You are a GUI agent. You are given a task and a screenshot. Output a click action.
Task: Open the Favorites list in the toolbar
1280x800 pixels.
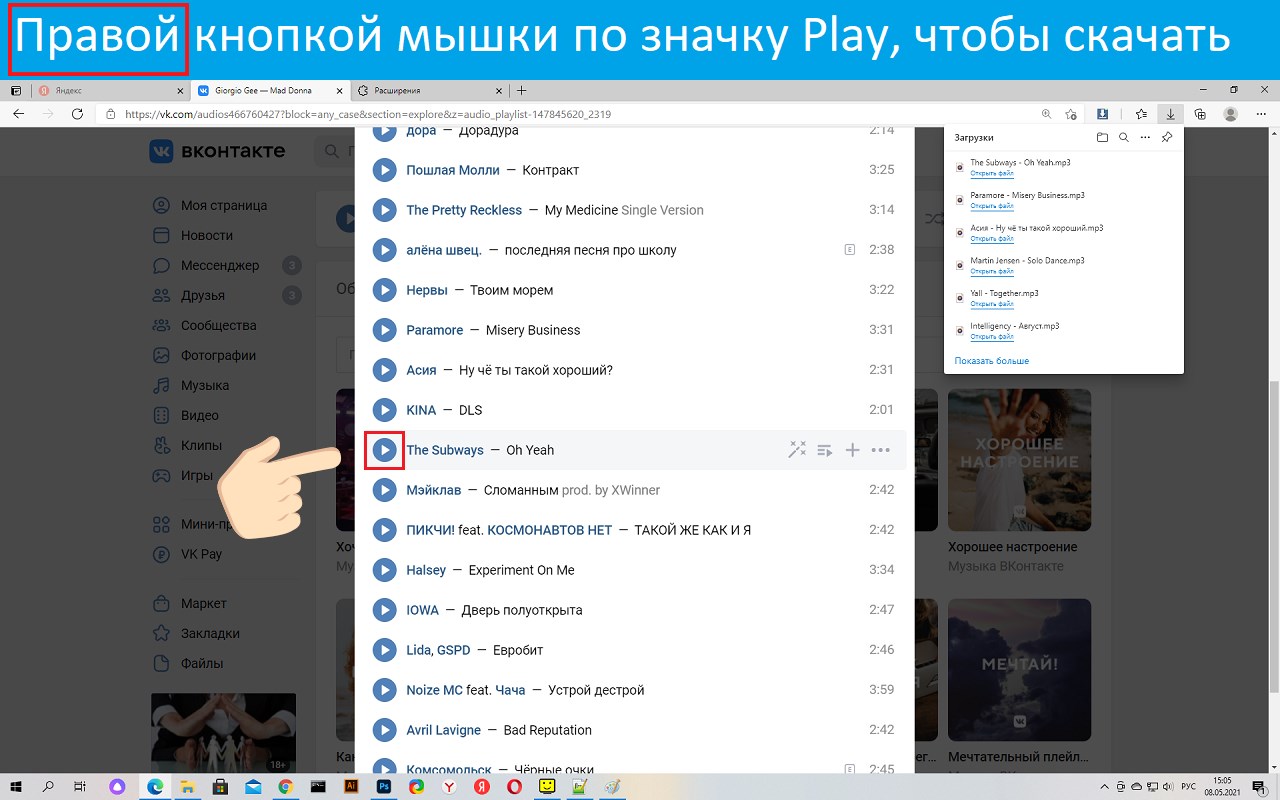pyautogui.click(x=1141, y=114)
